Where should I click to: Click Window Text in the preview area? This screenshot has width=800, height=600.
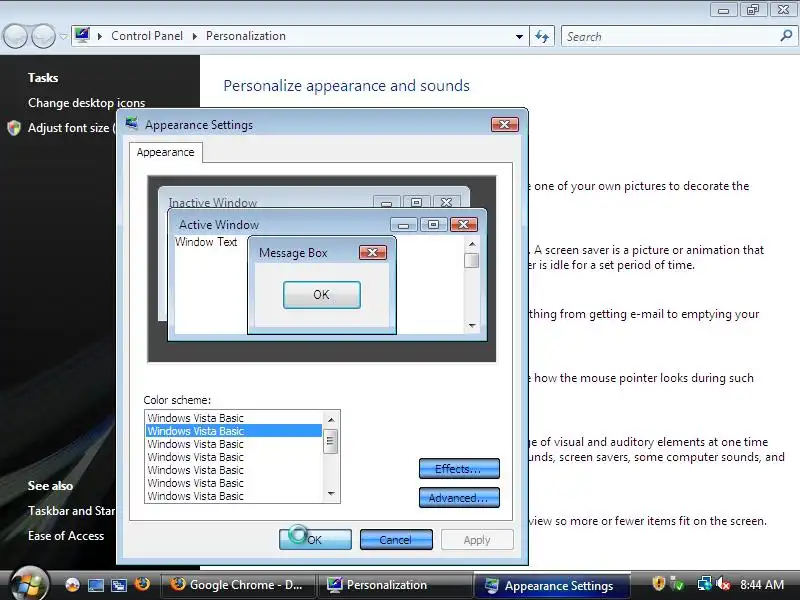point(206,242)
